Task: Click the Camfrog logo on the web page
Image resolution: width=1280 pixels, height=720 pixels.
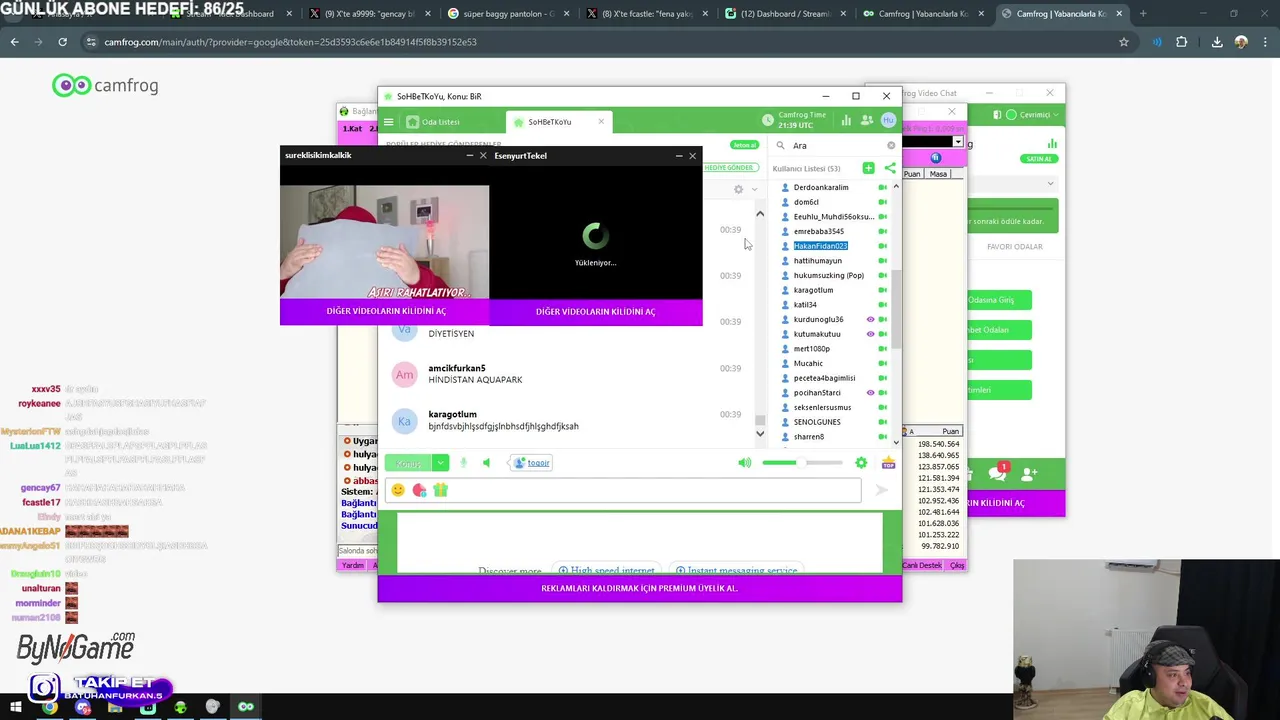Action: tap(105, 86)
